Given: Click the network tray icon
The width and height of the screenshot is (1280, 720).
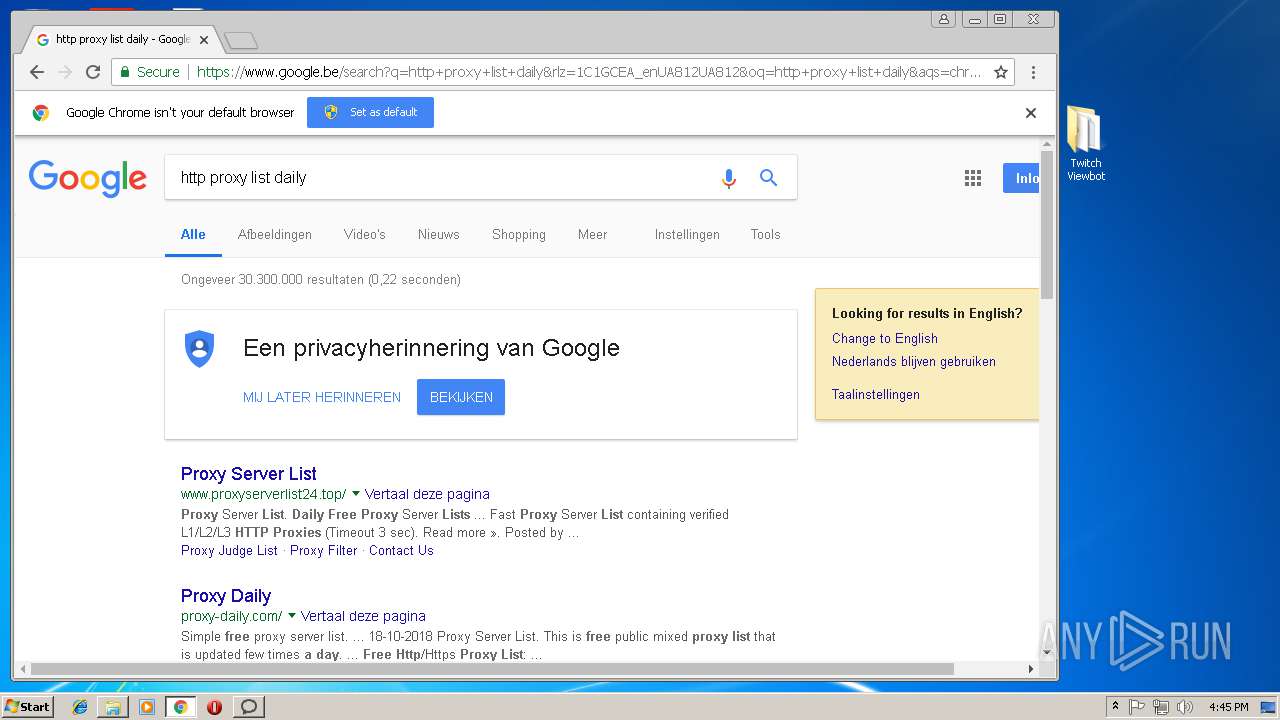Looking at the screenshot, I should tap(1160, 707).
